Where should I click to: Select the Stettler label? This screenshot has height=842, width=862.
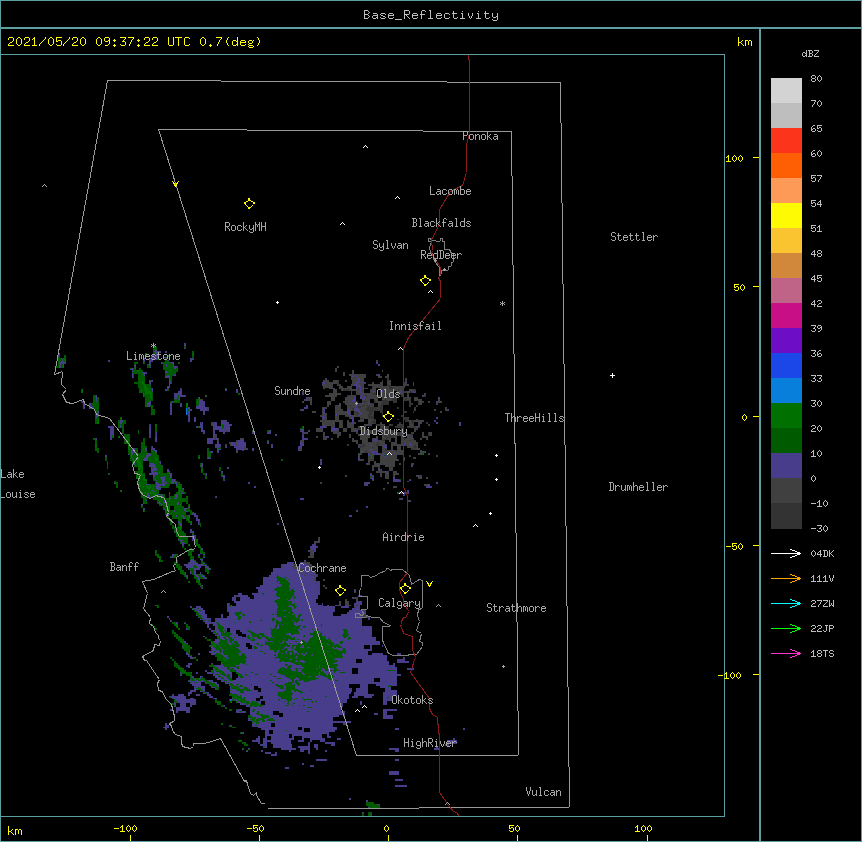pyautogui.click(x=634, y=237)
